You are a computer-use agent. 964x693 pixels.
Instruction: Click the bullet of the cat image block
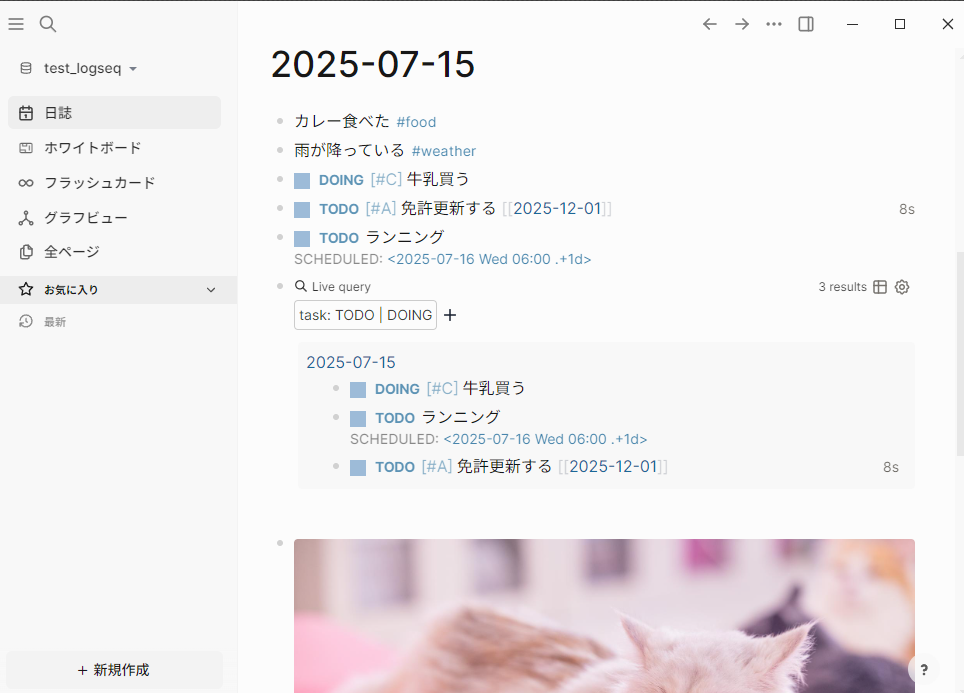(x=280, y=543)
